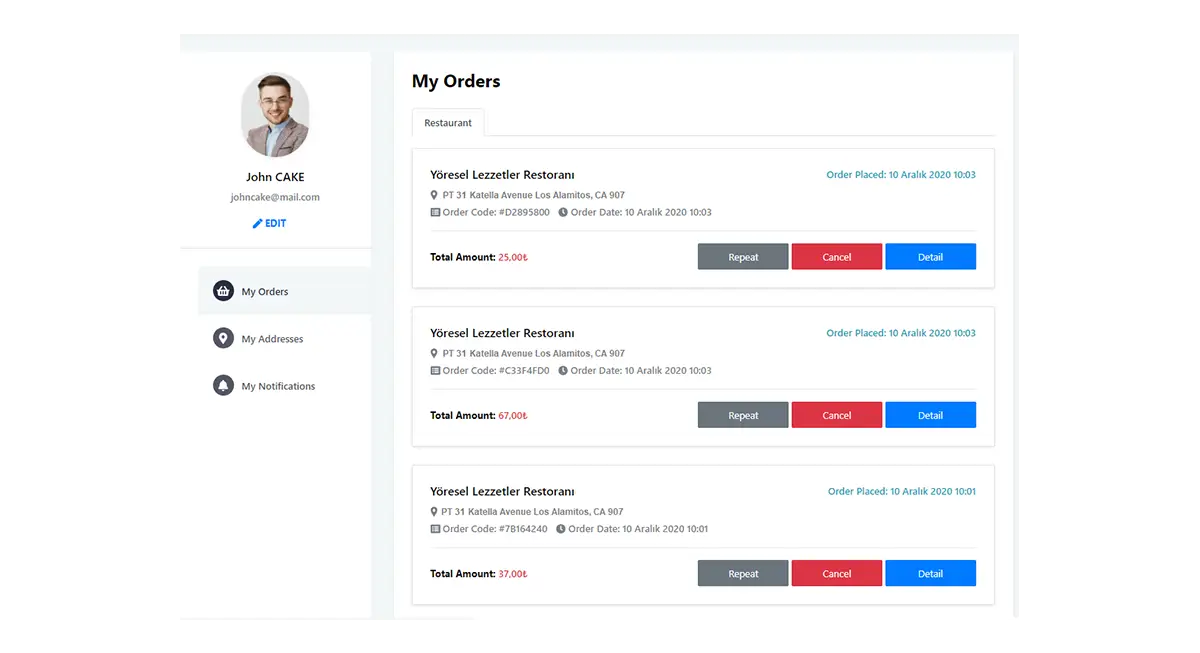This screenshot has height=653, width=1200.
Task: Click Order Code: #7B164240 text
Action: tap(495, 528)
